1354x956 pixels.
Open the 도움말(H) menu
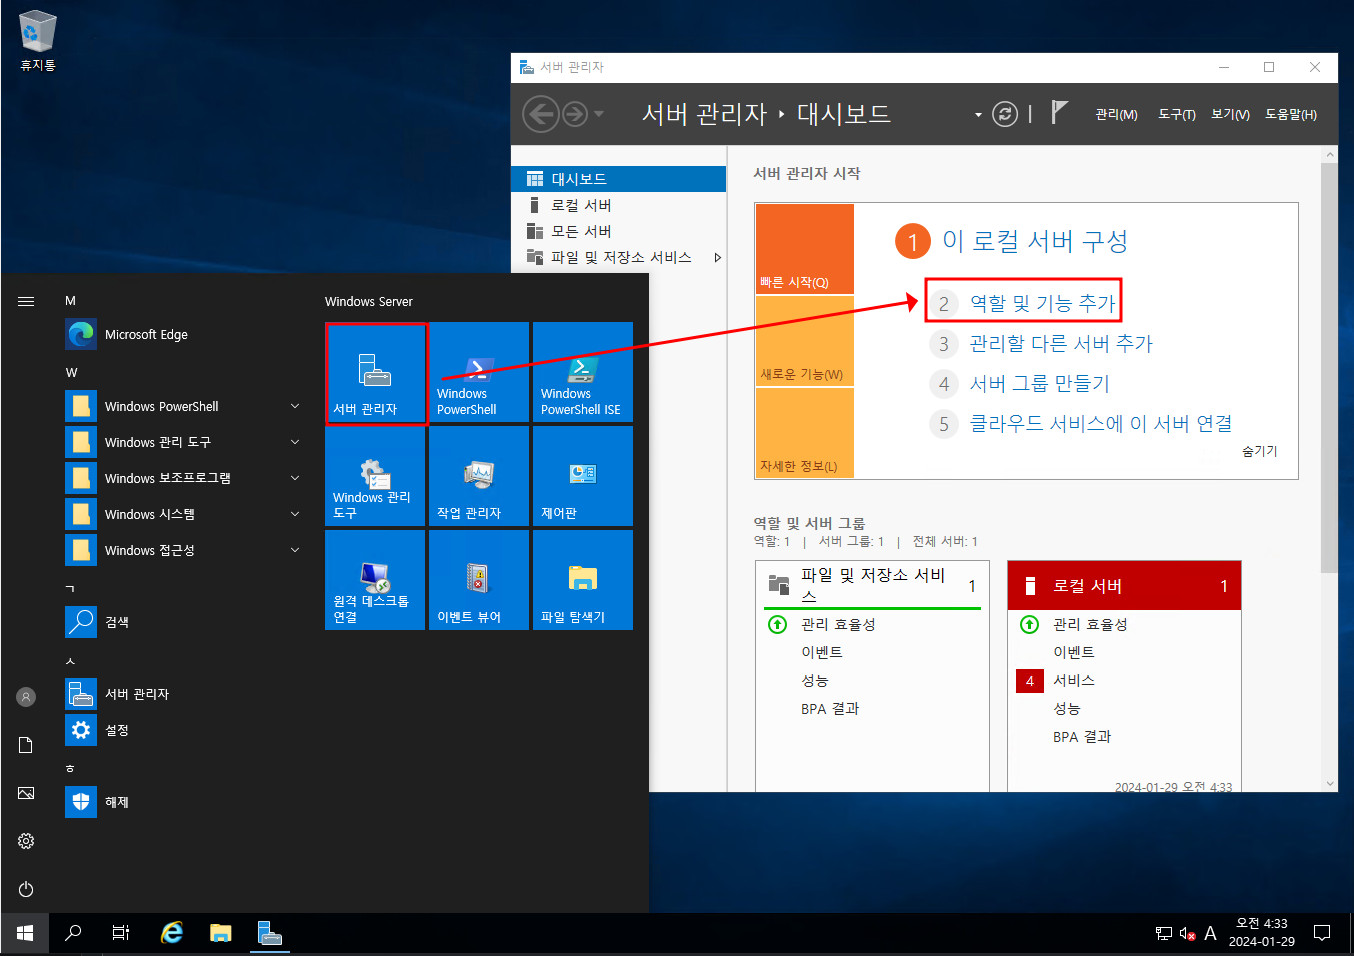(1291, 114)
